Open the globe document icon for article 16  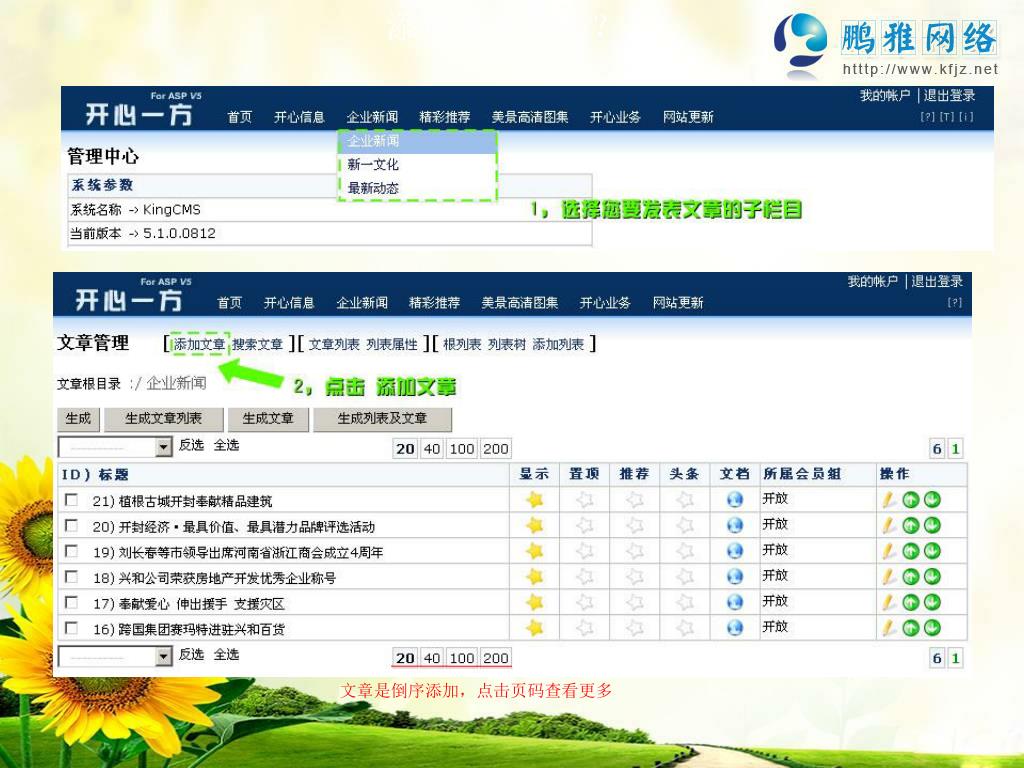735,628
